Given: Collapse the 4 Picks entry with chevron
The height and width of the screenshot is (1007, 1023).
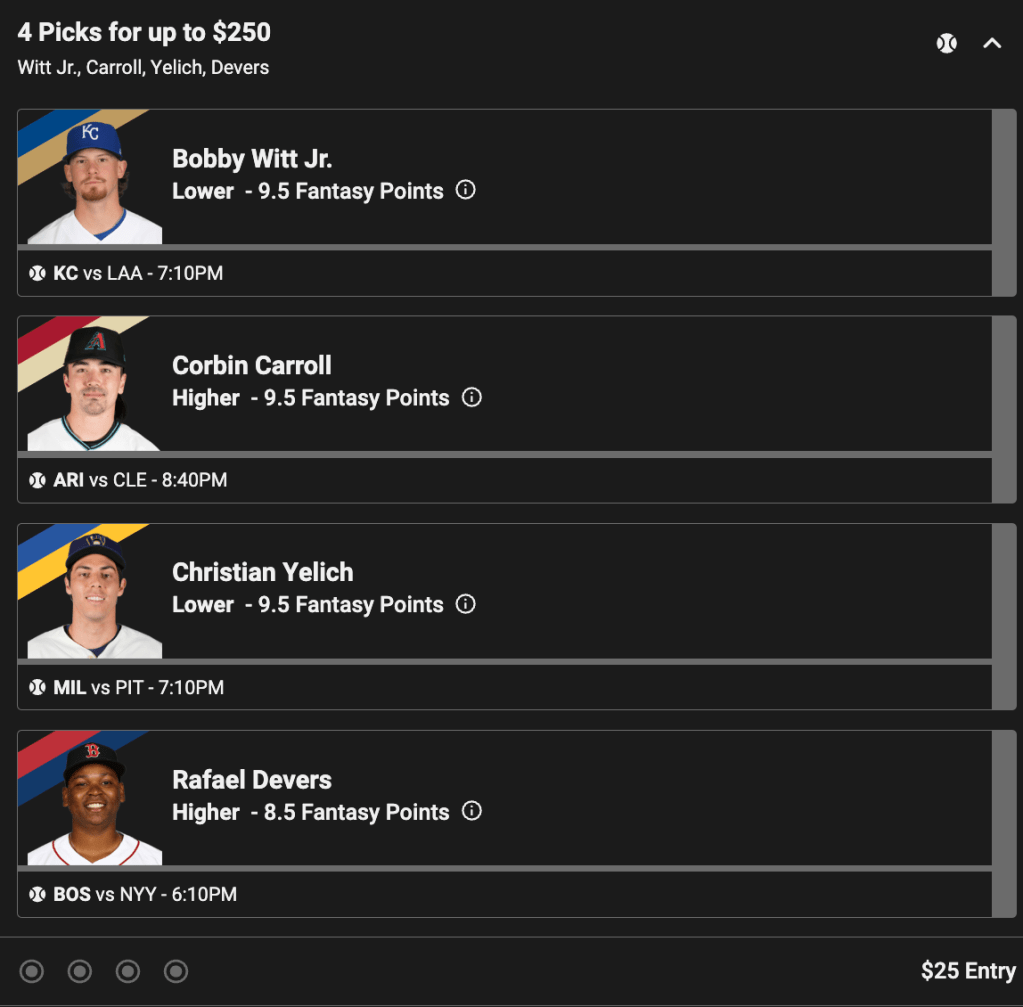Looking at the screenshot, I should tap(992, 43).
